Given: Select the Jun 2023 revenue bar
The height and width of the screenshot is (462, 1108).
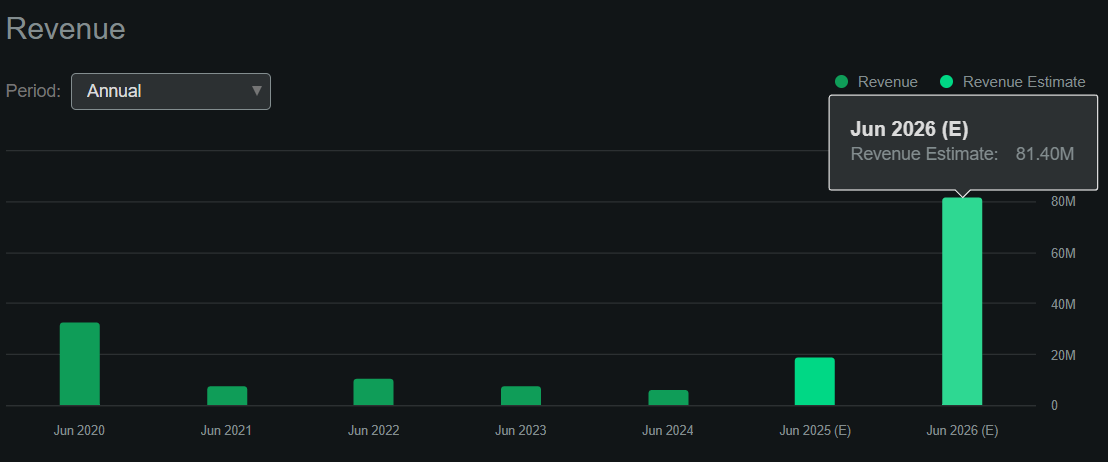Looking at the screenshot, I should (x=521, y=396).
